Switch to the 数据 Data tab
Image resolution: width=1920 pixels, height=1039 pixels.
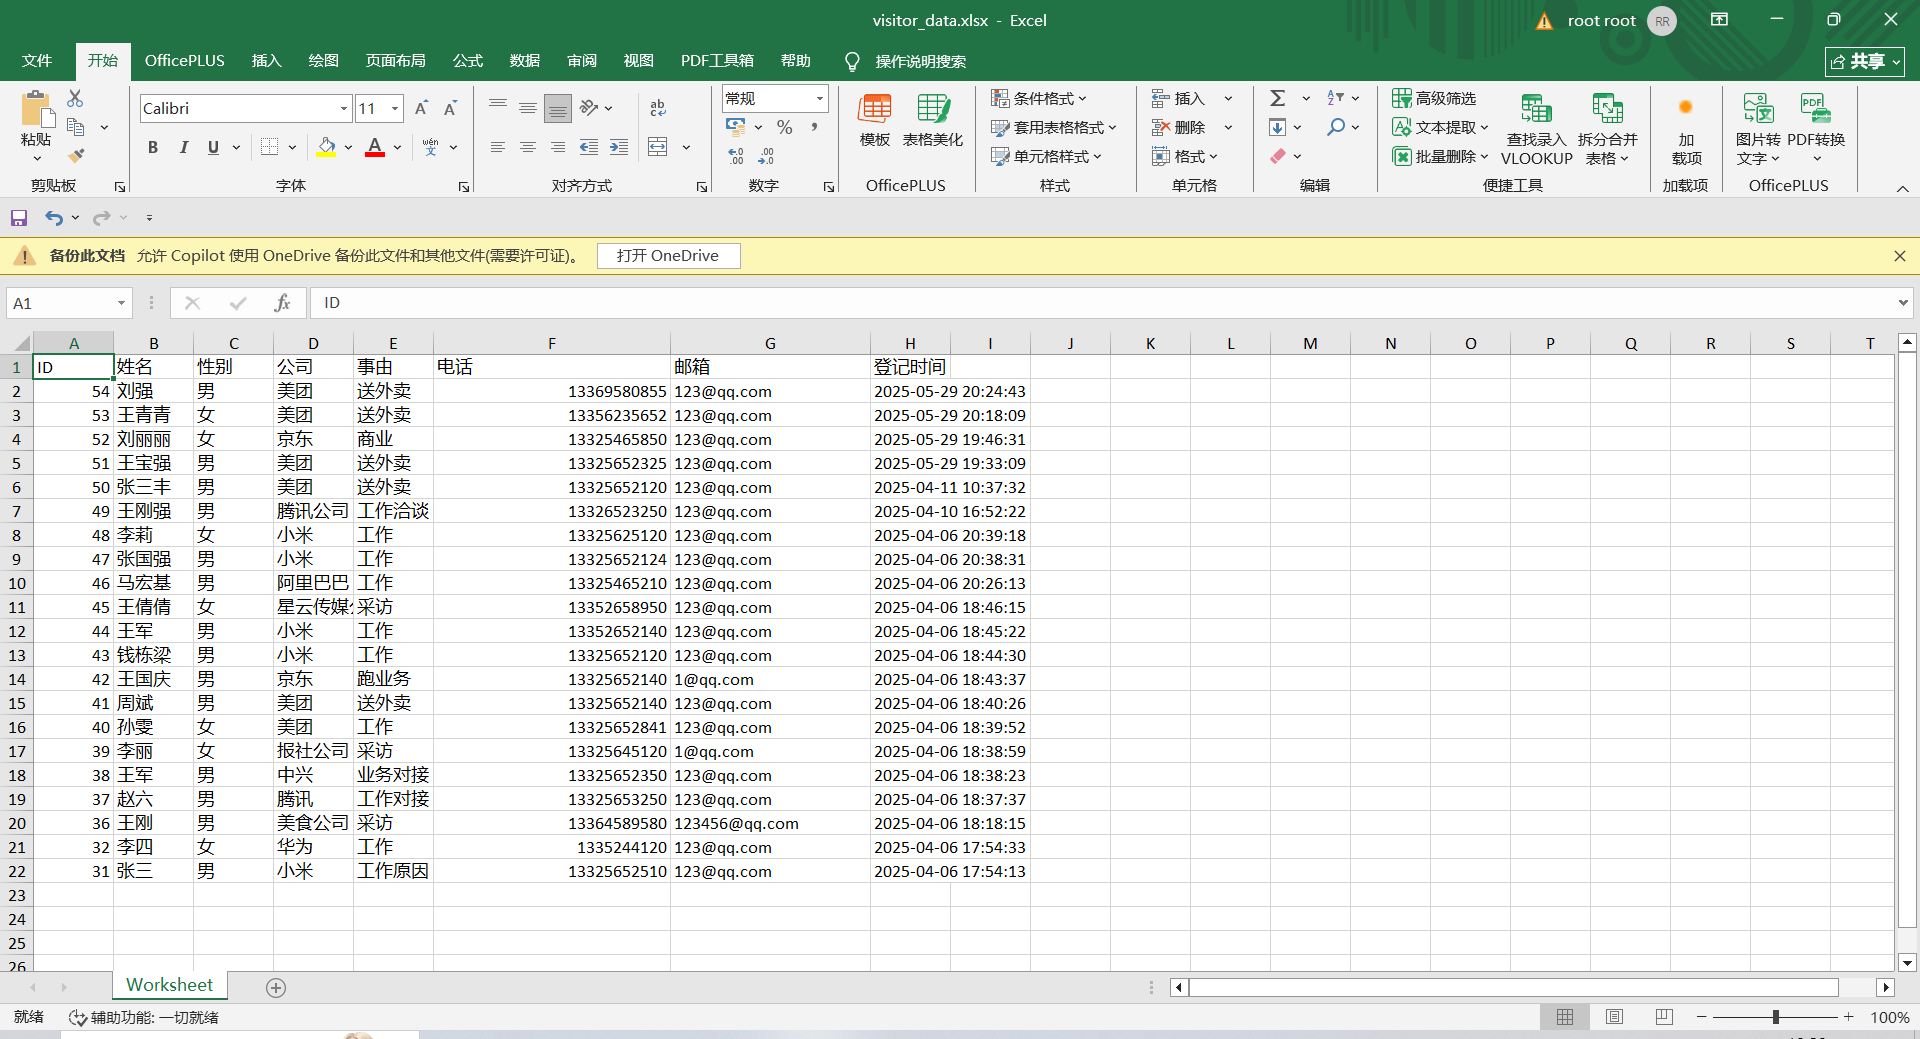click(x=524, y=61)
